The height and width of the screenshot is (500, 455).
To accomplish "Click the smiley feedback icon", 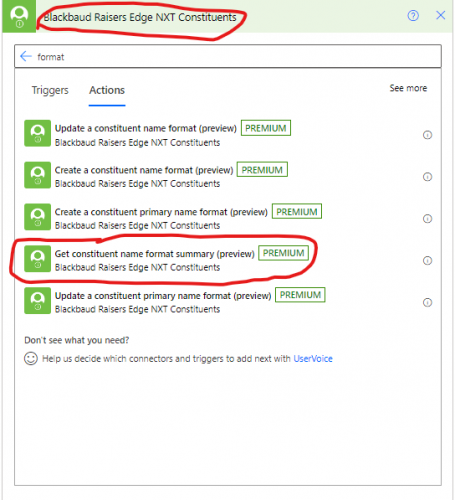I will coord(31,359).
